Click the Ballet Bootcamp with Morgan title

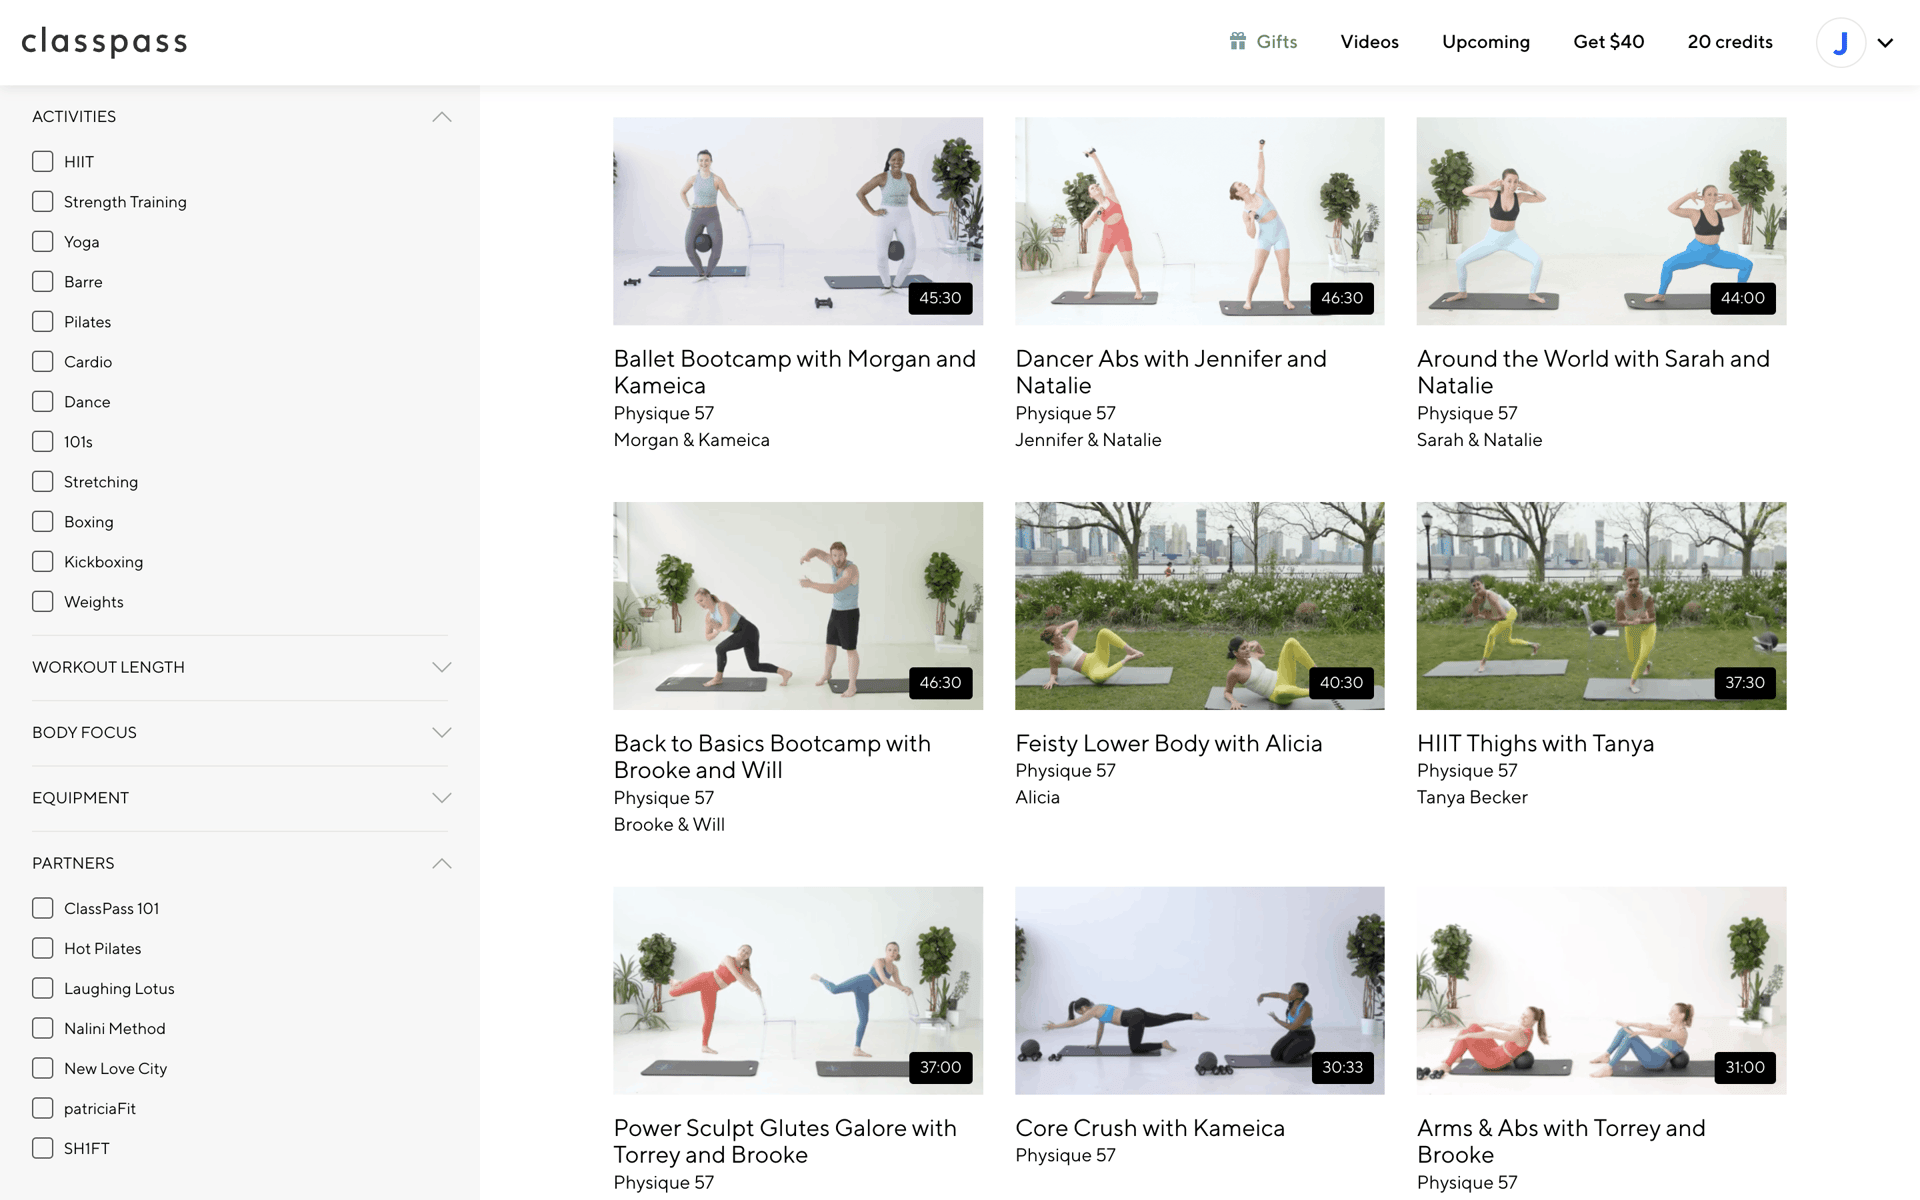[x=794, y=372]
